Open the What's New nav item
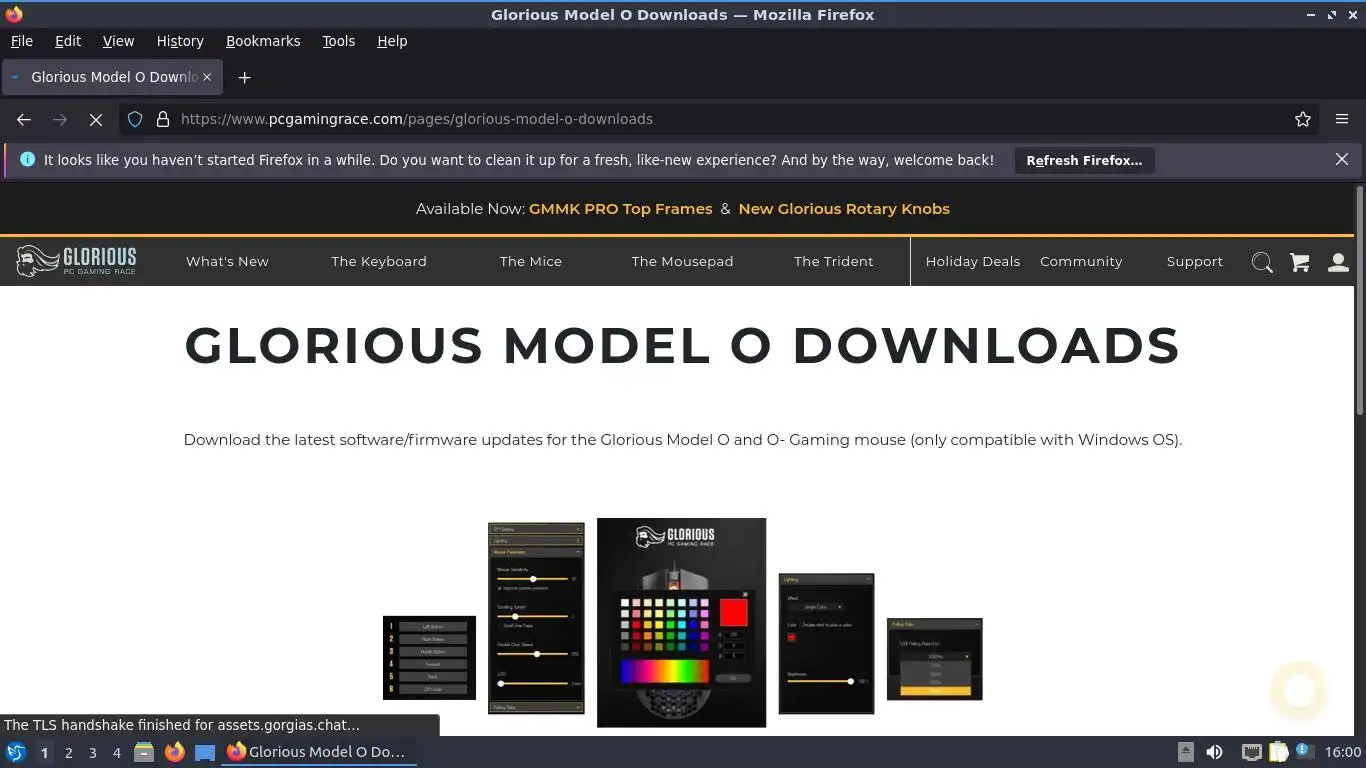Screen dimensions: 1366x768 coord(227,261)
